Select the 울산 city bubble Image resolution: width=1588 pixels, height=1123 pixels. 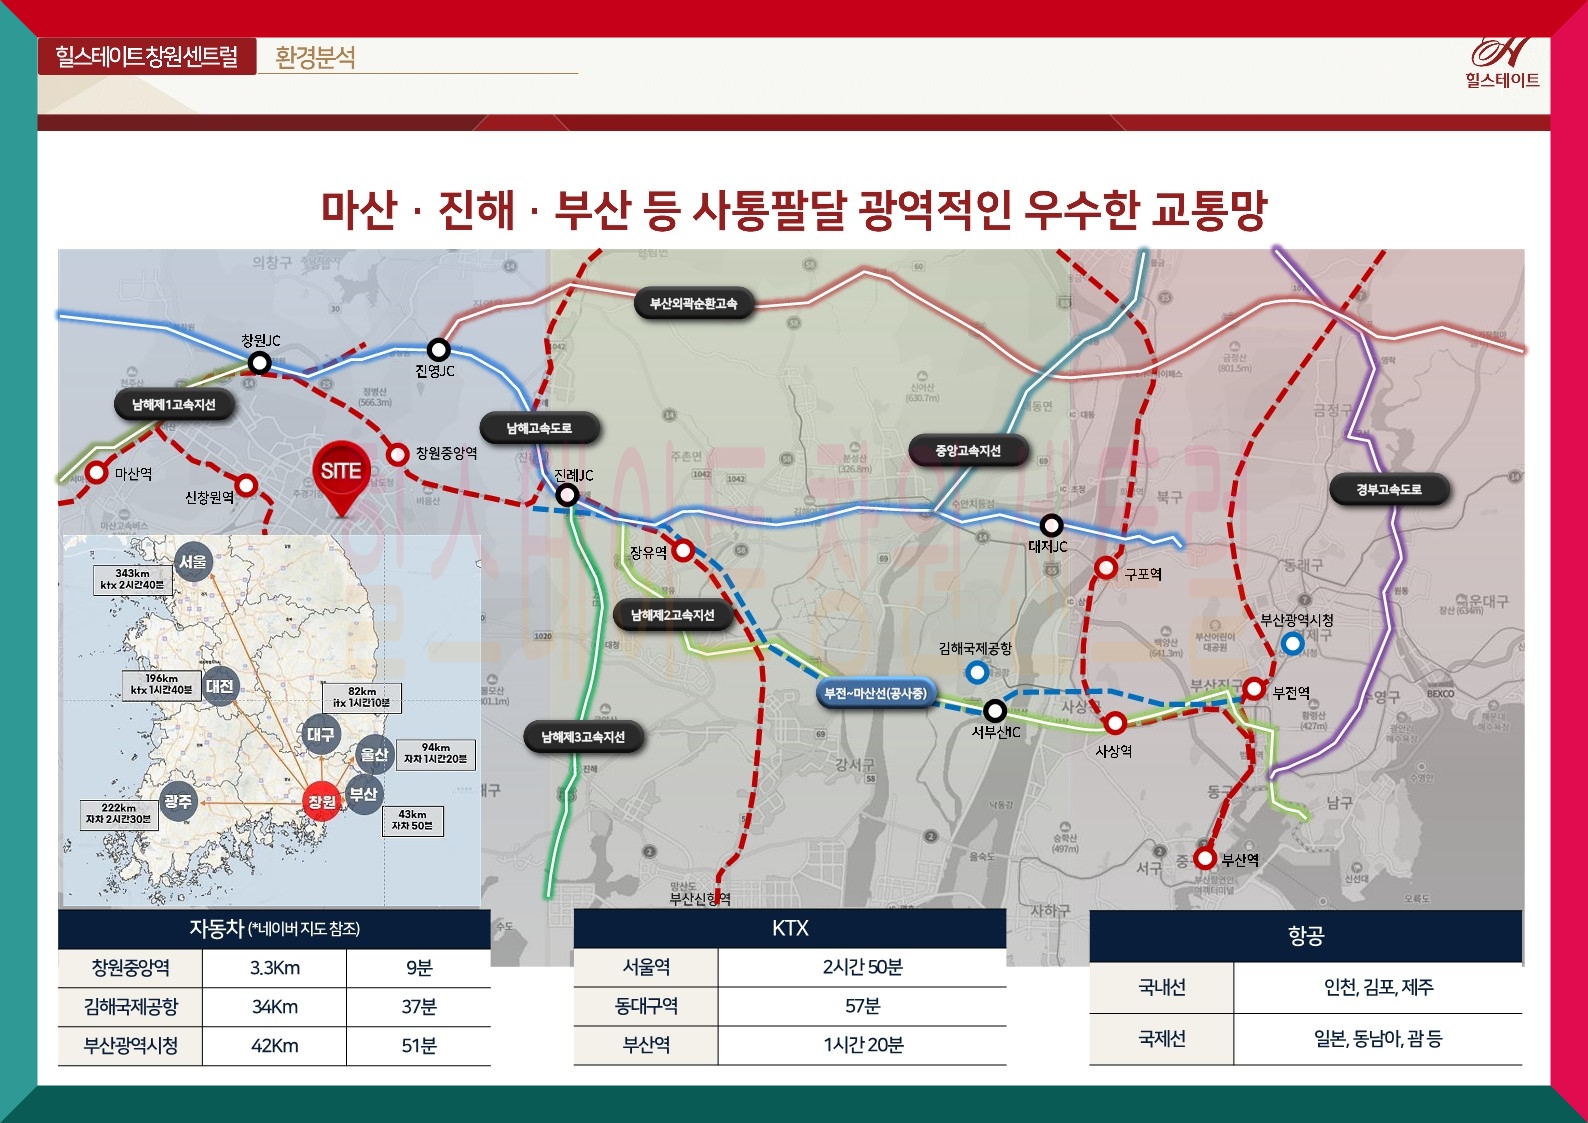tap(374, 755)
